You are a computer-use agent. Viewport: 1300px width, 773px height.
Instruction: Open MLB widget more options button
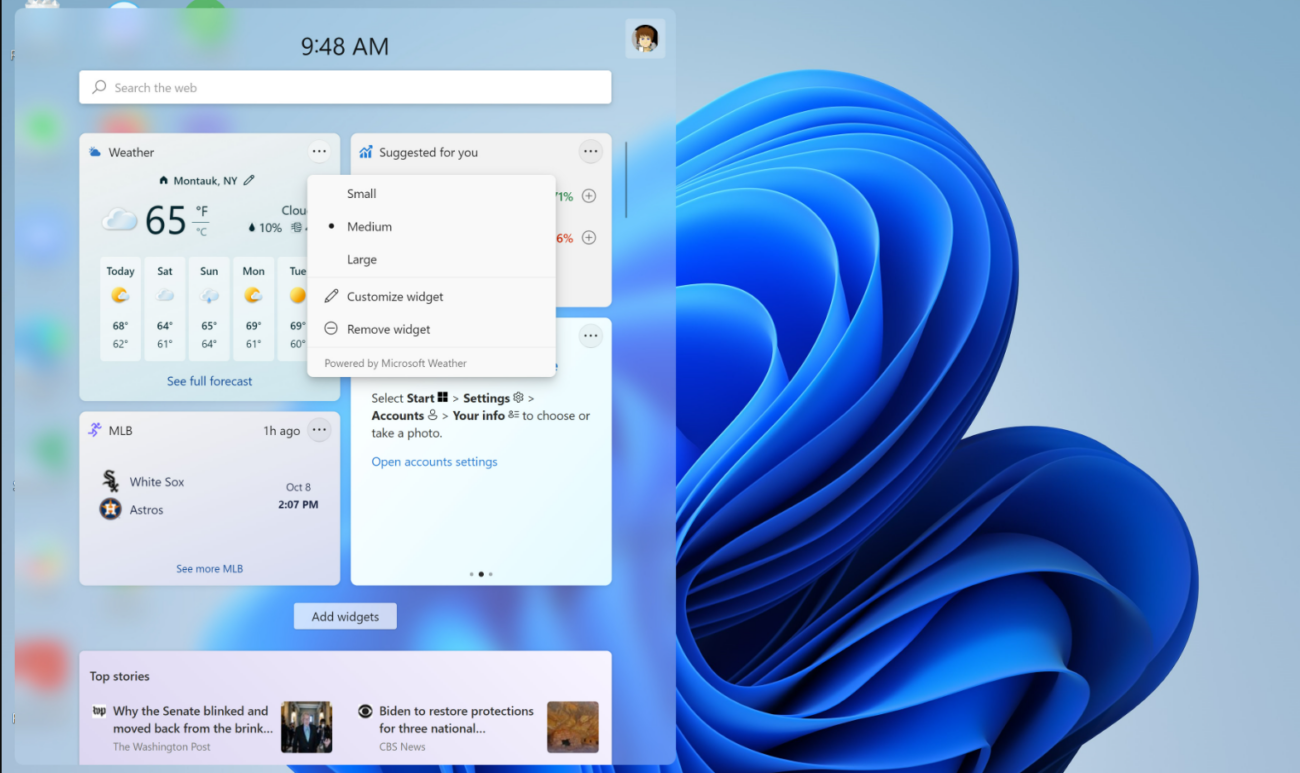319,430
